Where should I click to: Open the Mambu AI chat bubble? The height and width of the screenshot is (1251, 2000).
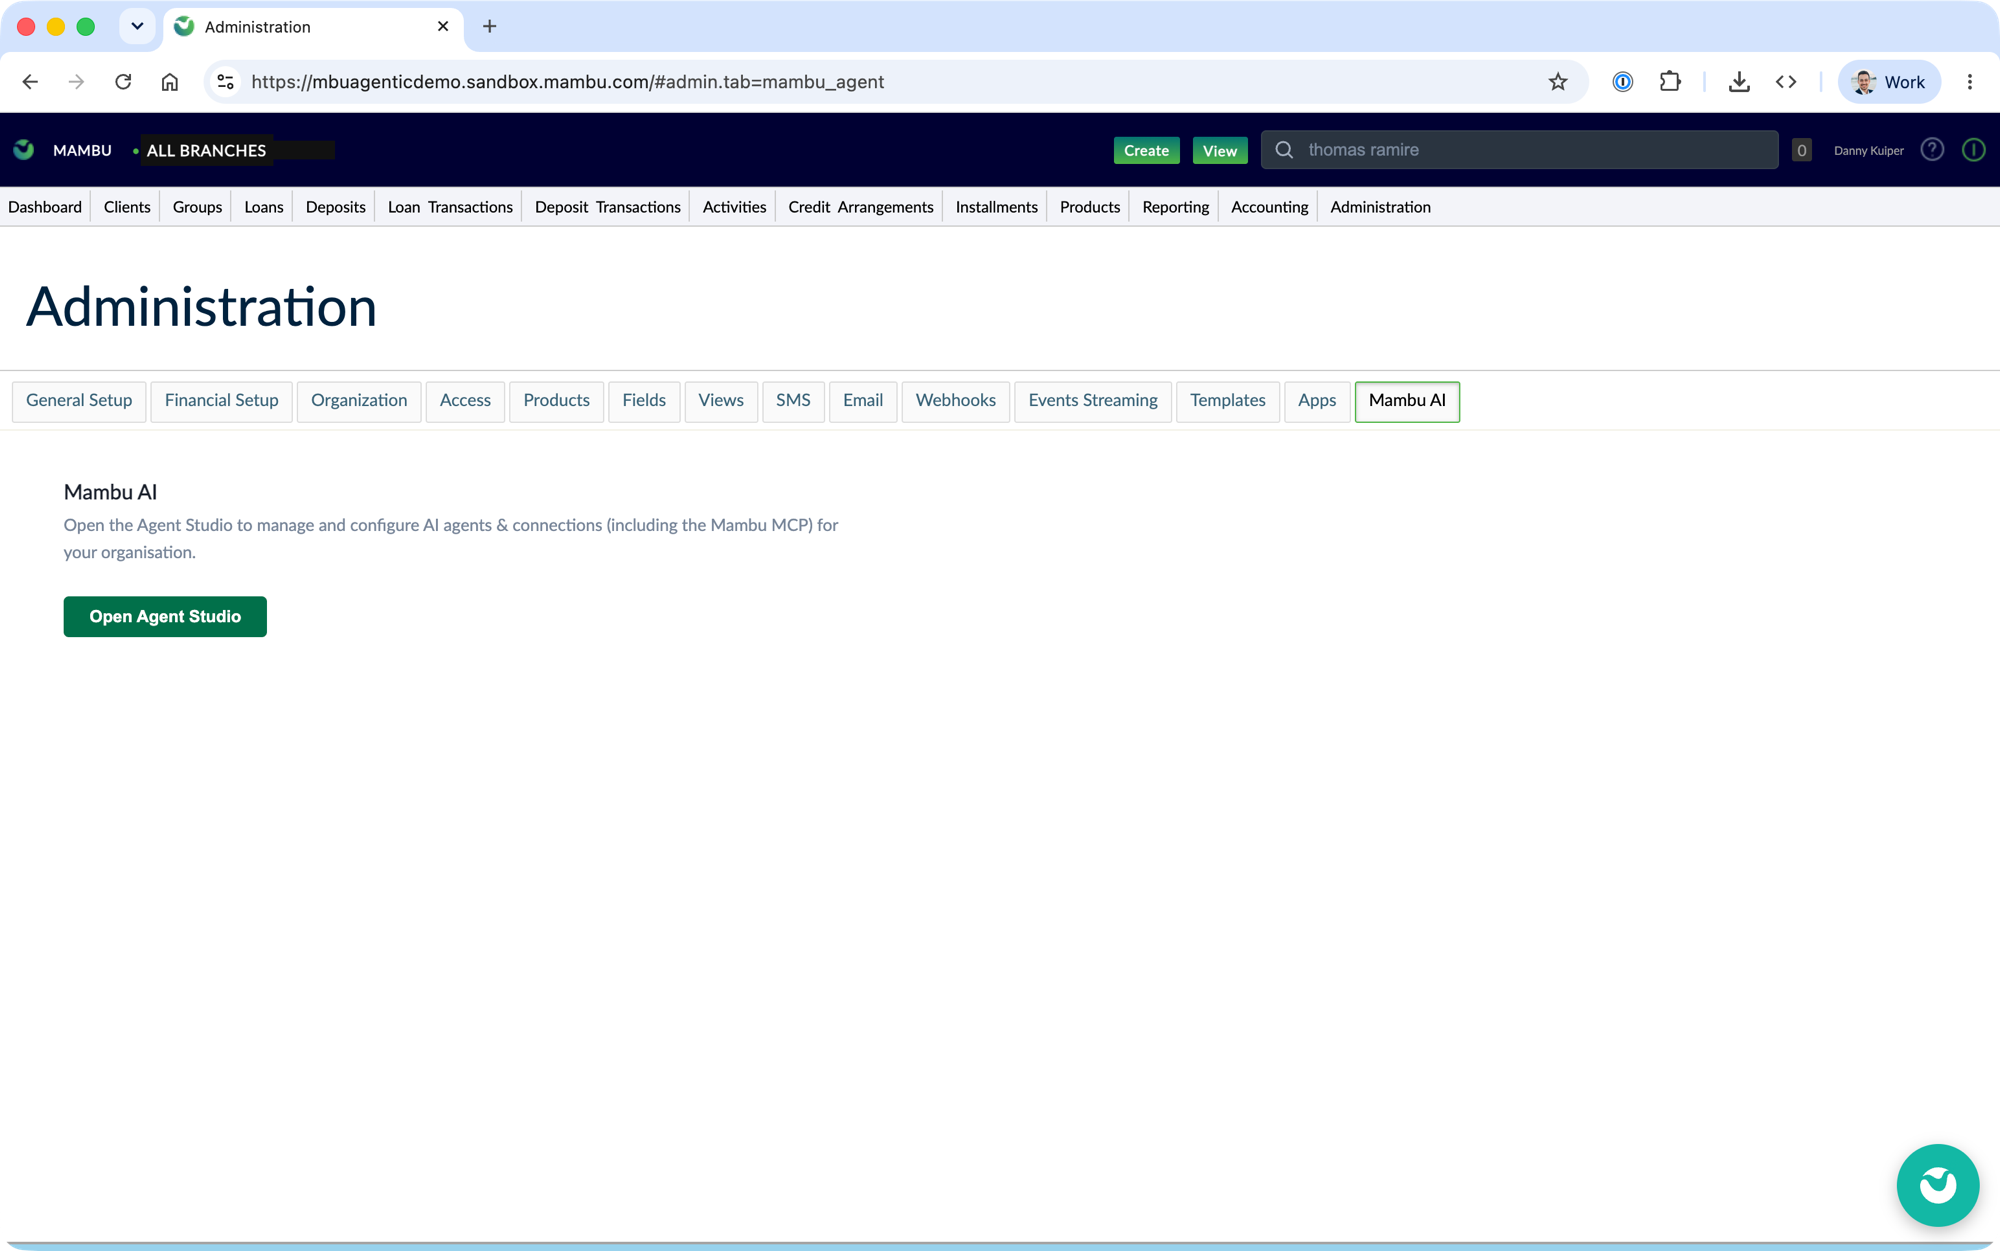click(x=1937, y=1185)
